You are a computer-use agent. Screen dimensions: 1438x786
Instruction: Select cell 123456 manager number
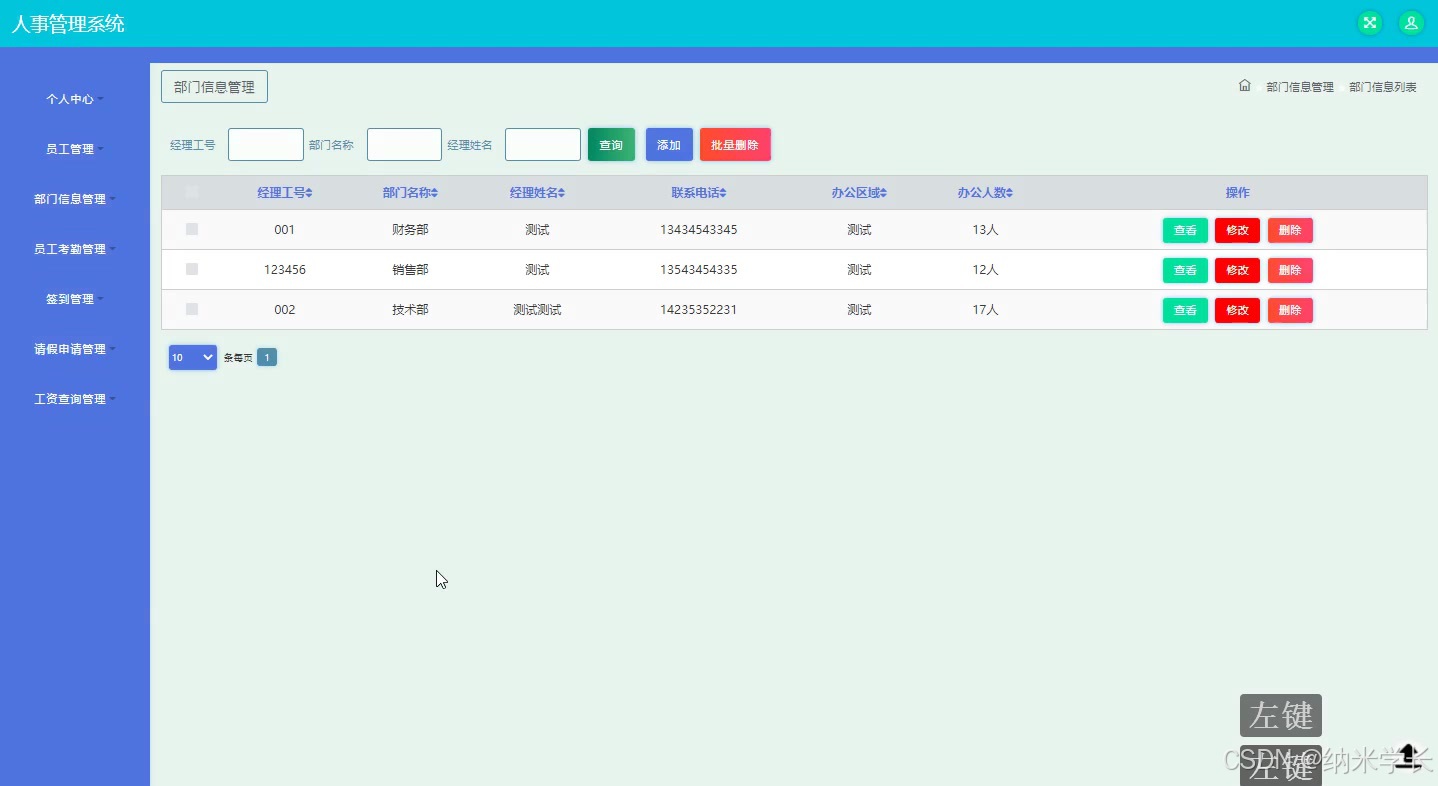[x=285, y=270]
